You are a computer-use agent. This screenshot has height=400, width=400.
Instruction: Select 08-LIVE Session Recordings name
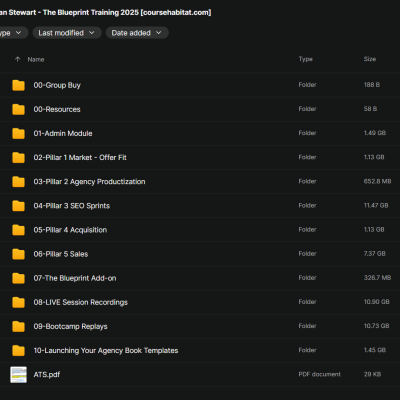[x=81, y=302]
